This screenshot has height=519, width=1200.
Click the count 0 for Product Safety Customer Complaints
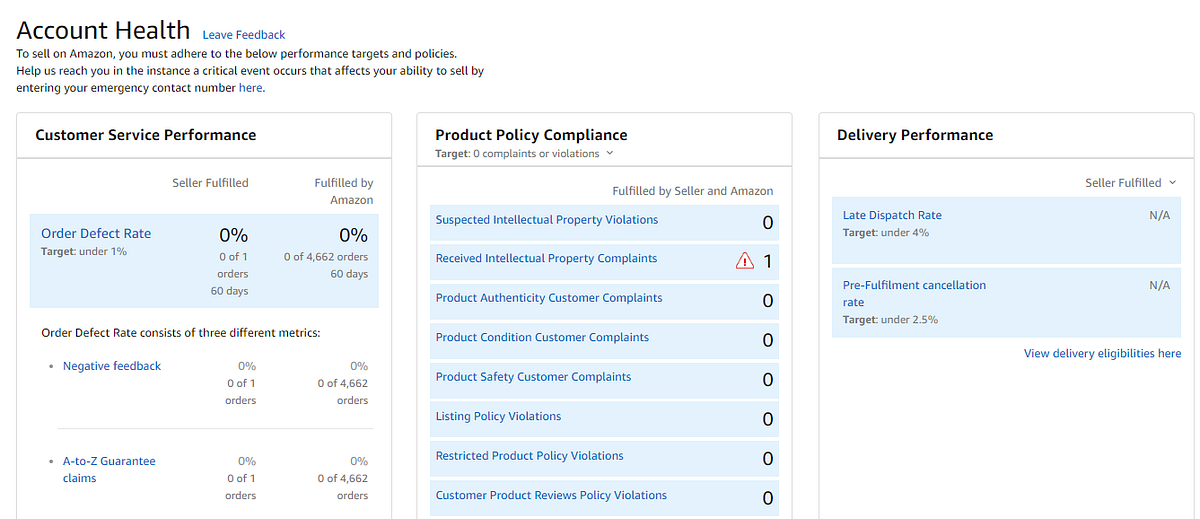[768, 380]
